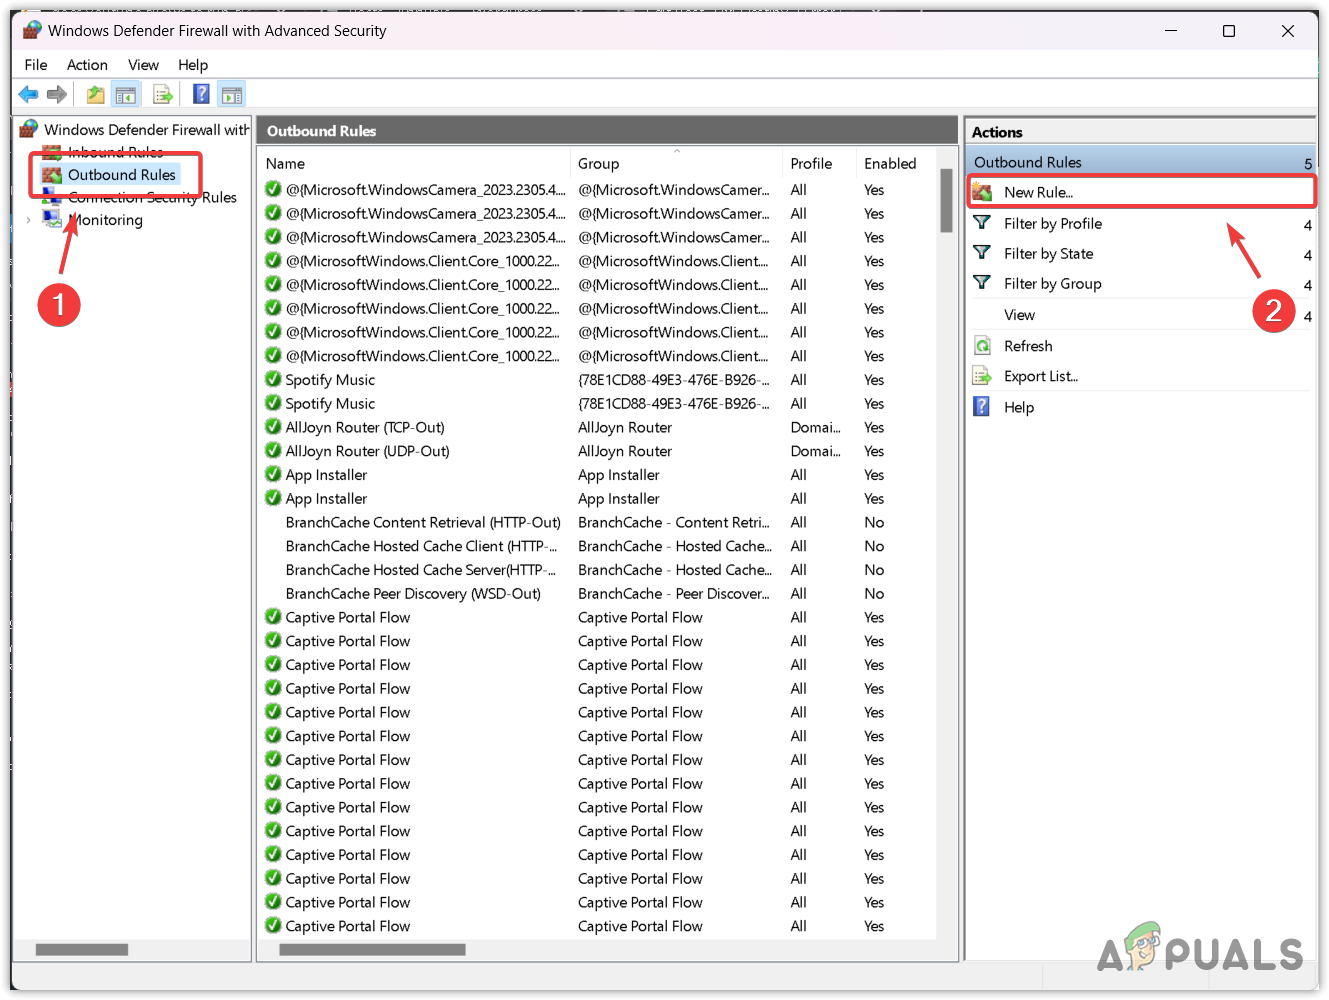Open Filter by Group action
The image size is (1329, 1000).
click(1052, 284)
